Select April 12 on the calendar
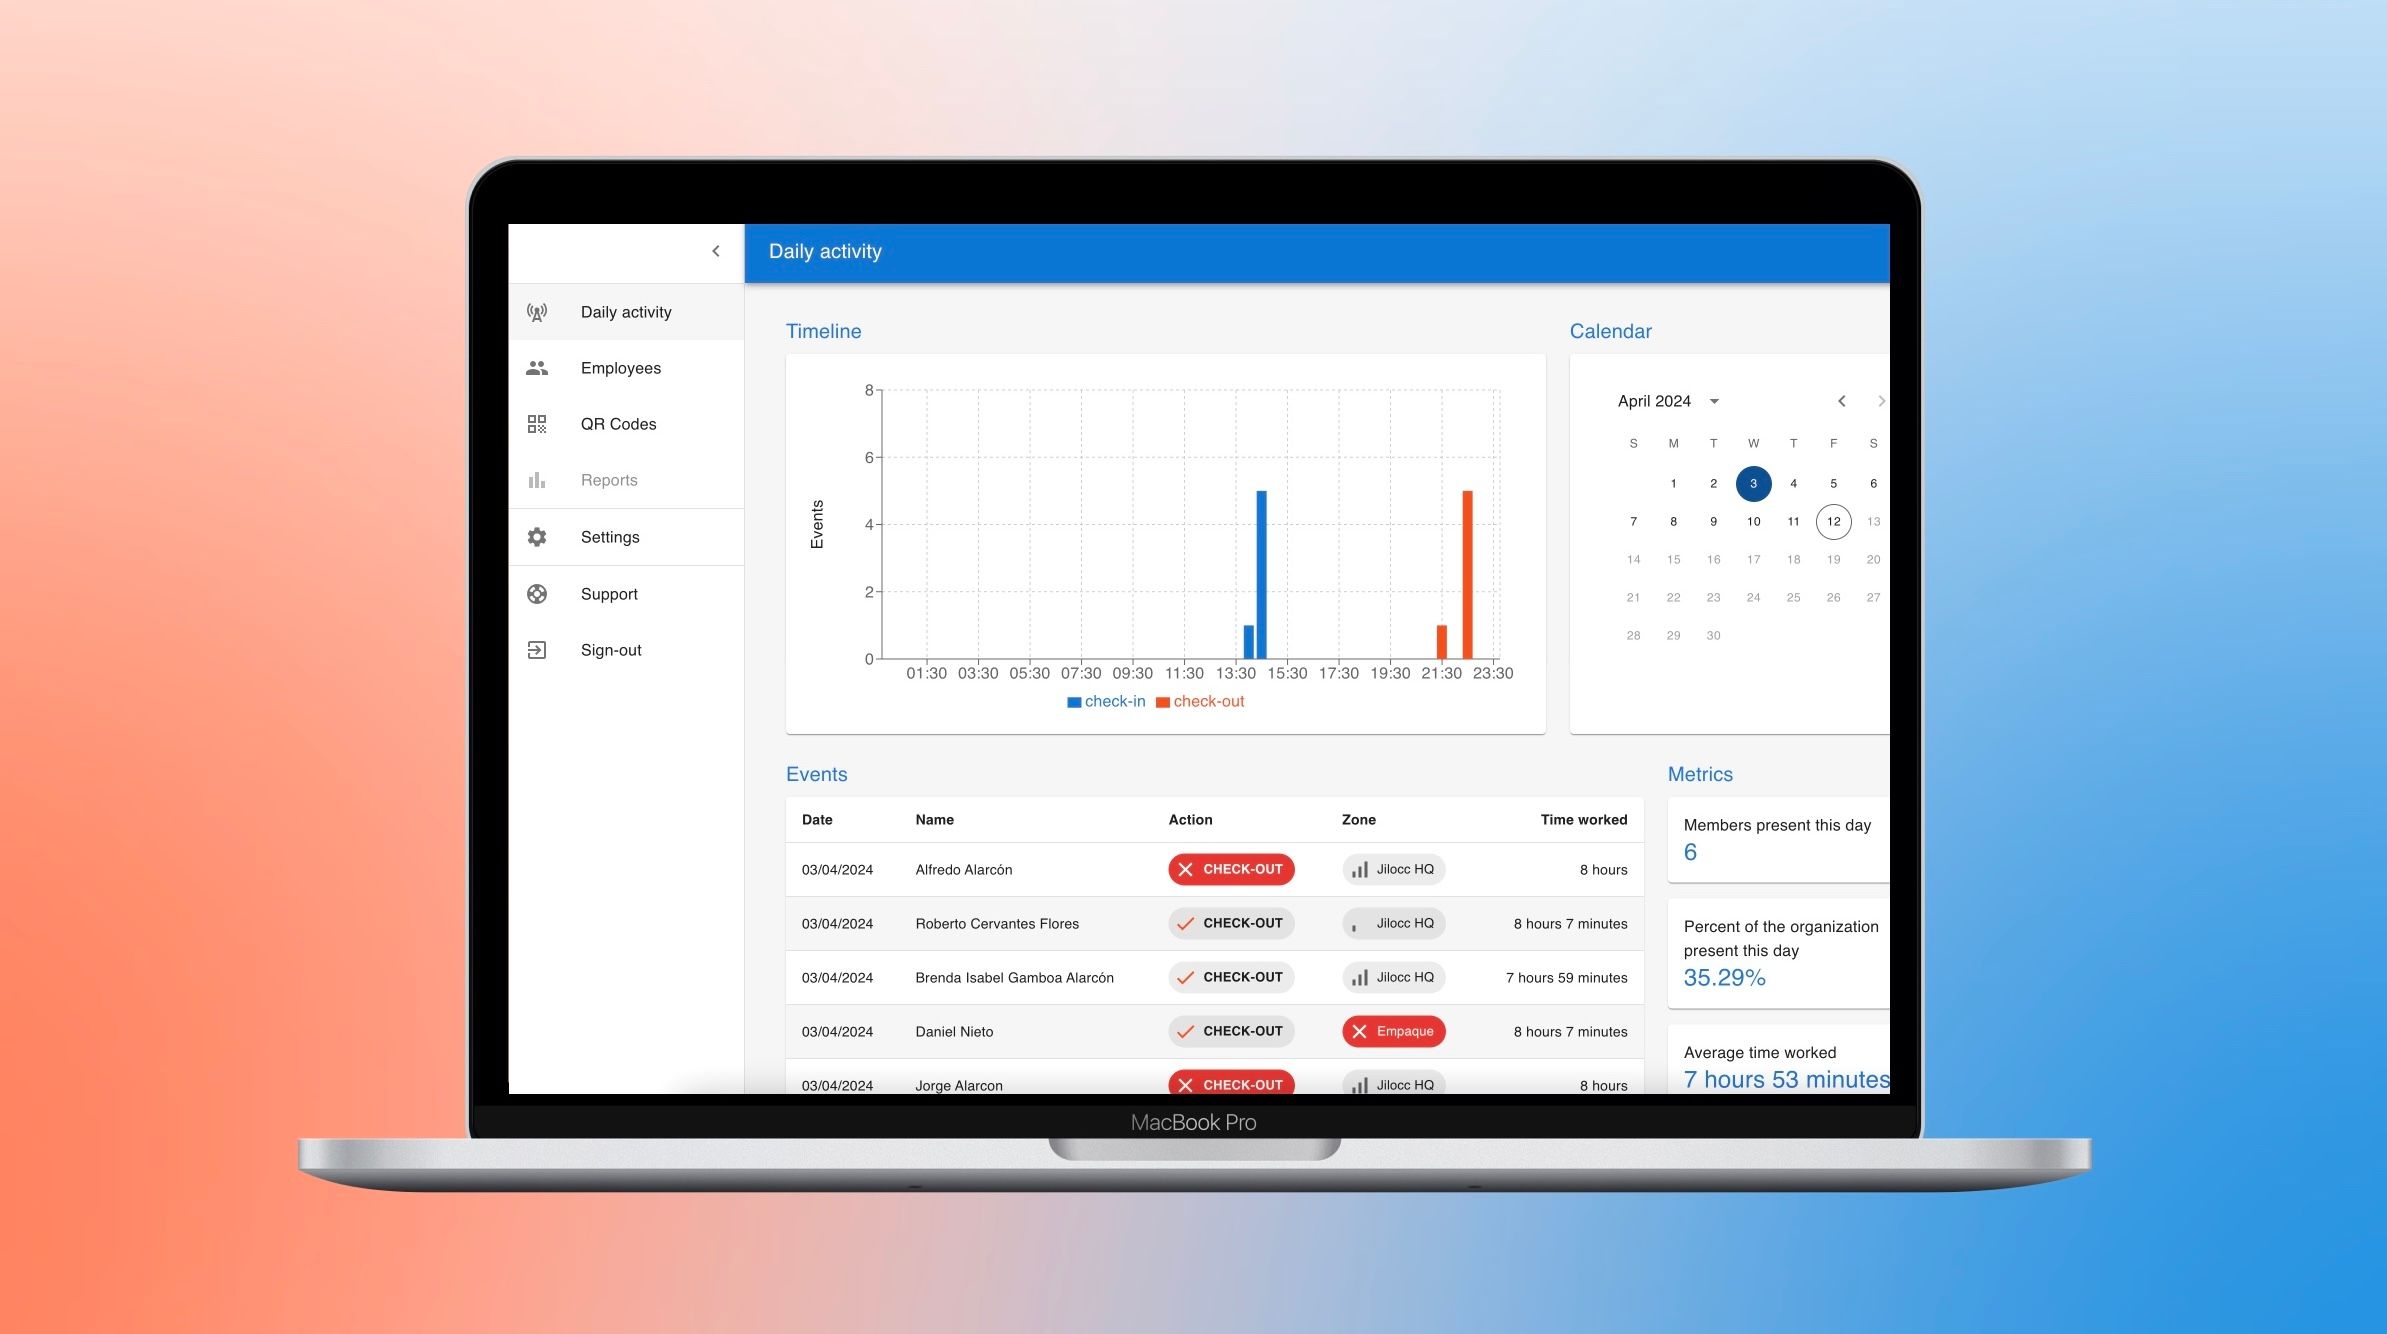2387x1334 pixels. pos(1833,521)
